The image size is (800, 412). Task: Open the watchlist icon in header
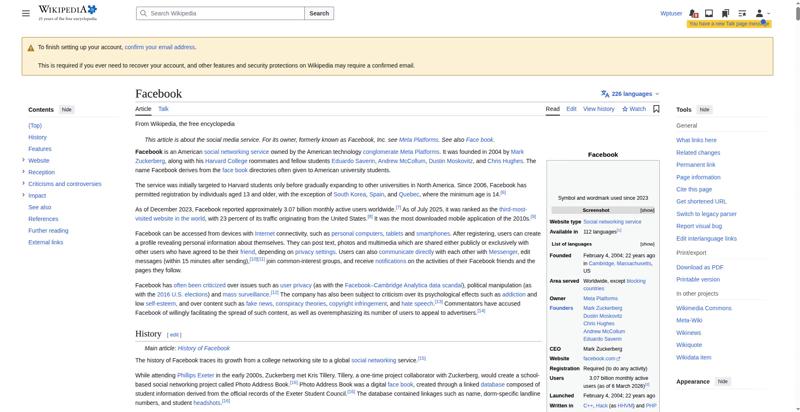point(742,13)
